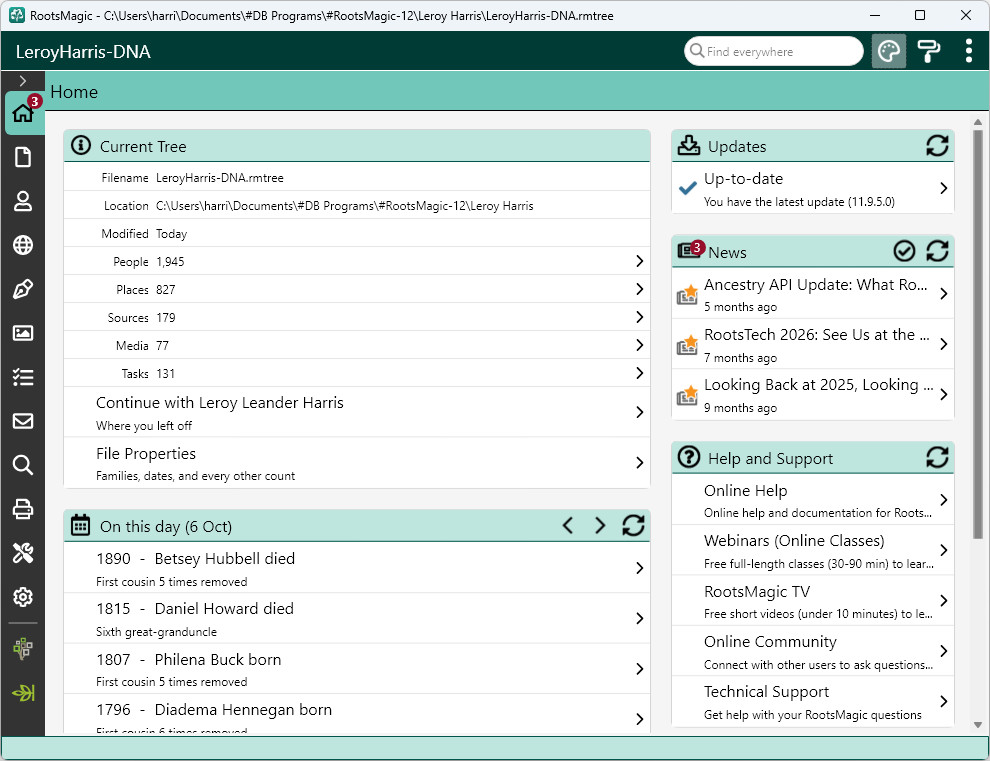This screenshot has height=761, width=990.
Task: Click the paint roller toolbar icon
Action: [x=928, y=51]
